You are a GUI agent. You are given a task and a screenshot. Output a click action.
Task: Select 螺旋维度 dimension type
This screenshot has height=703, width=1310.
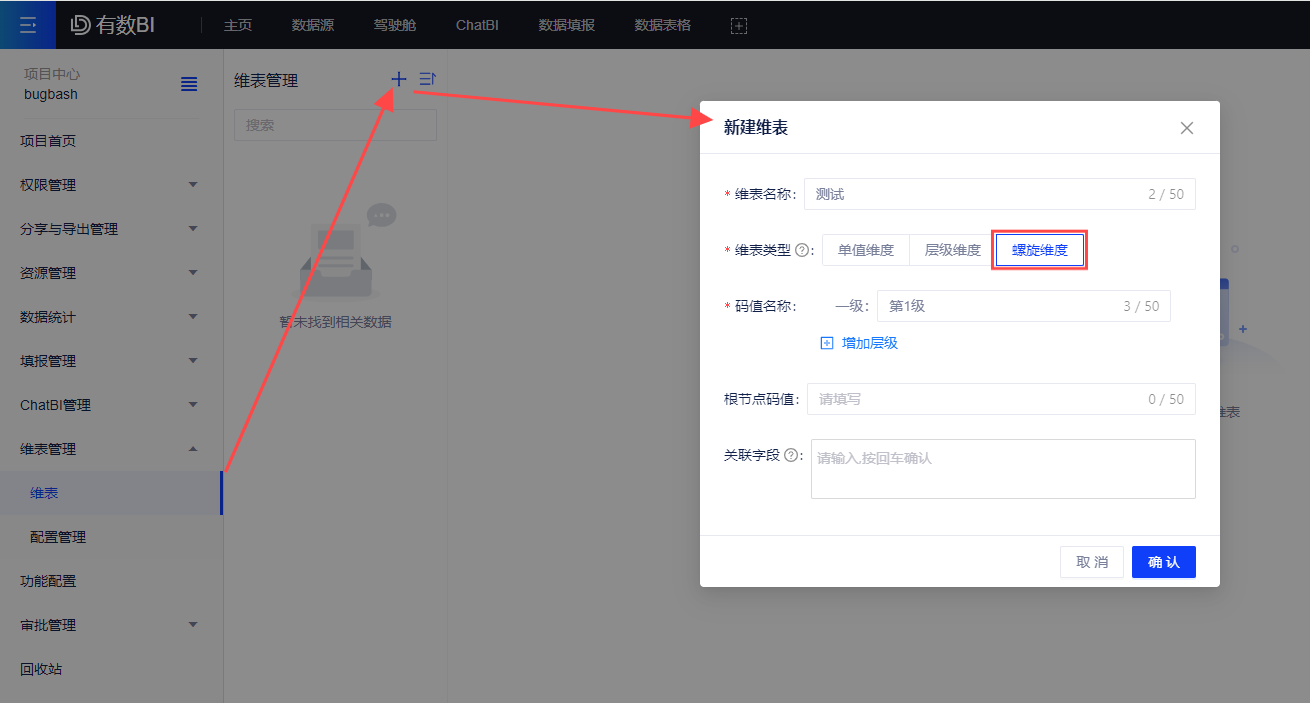coord(1040,251)
